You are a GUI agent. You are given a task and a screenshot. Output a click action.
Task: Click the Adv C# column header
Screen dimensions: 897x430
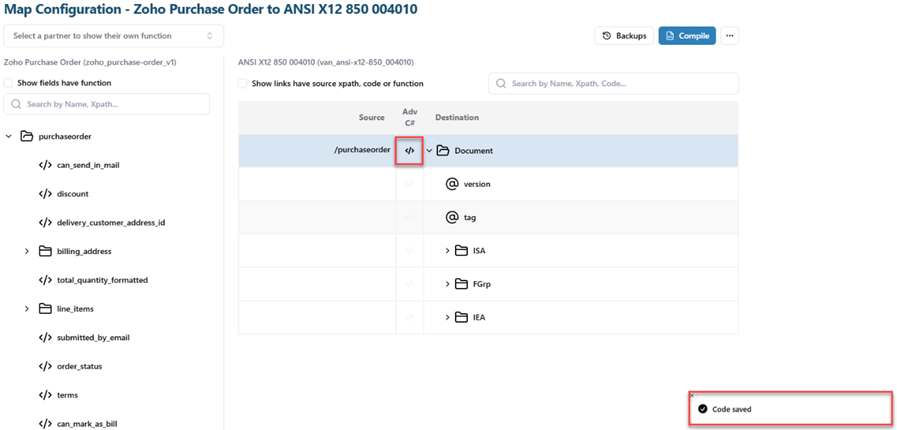tap(410, 117)
